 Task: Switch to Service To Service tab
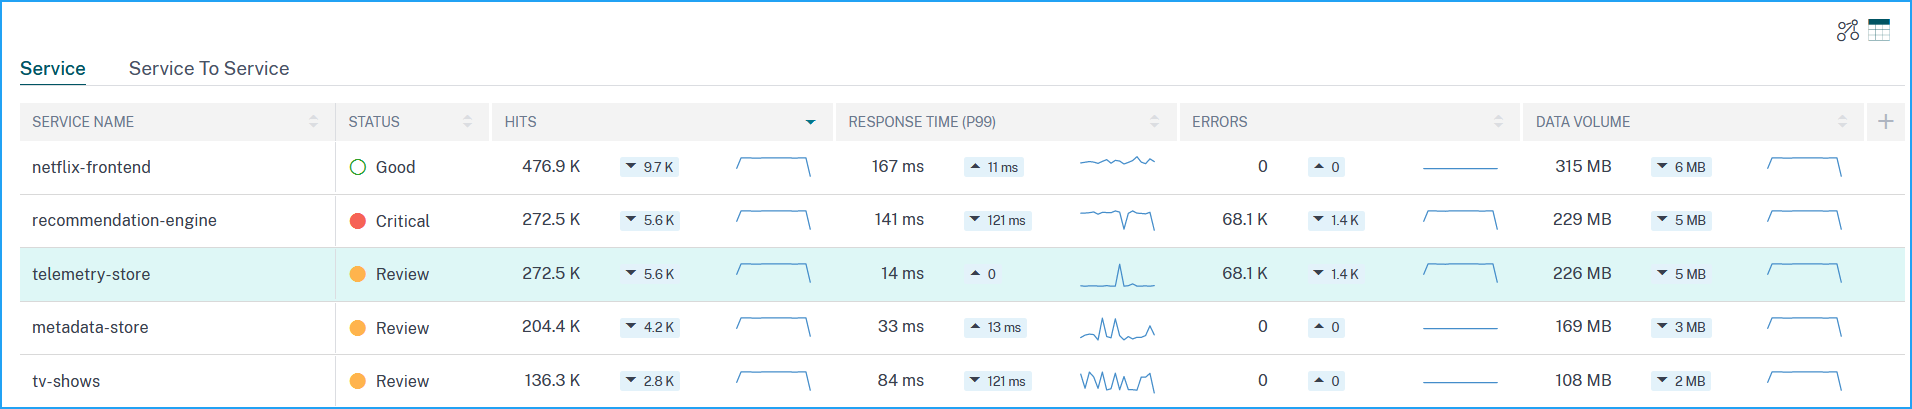[x=209, y=68]
